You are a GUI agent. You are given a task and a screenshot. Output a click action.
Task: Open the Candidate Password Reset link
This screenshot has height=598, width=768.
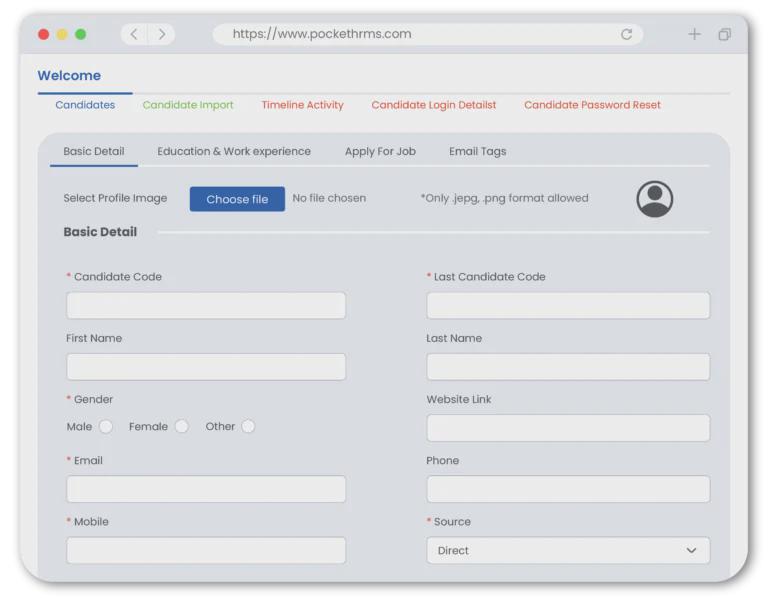[592, 105]
